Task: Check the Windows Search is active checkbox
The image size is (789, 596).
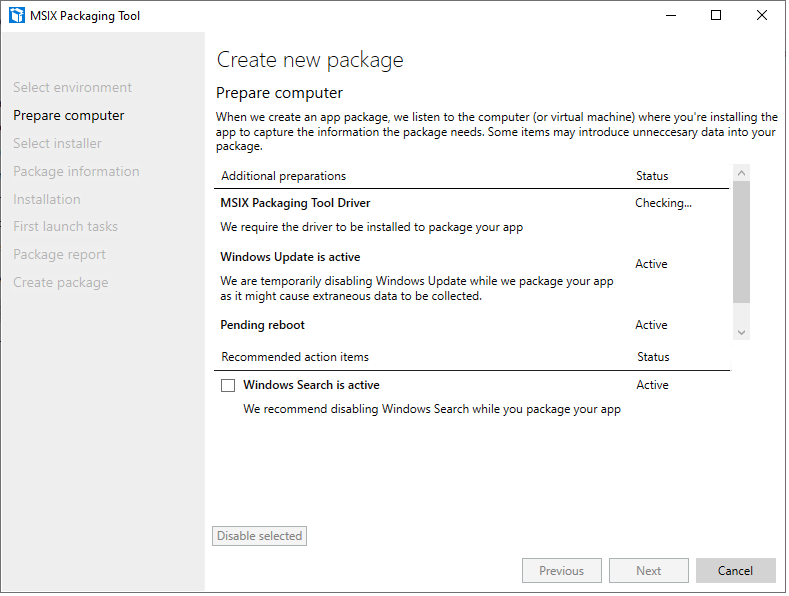Action: point(228,386)
